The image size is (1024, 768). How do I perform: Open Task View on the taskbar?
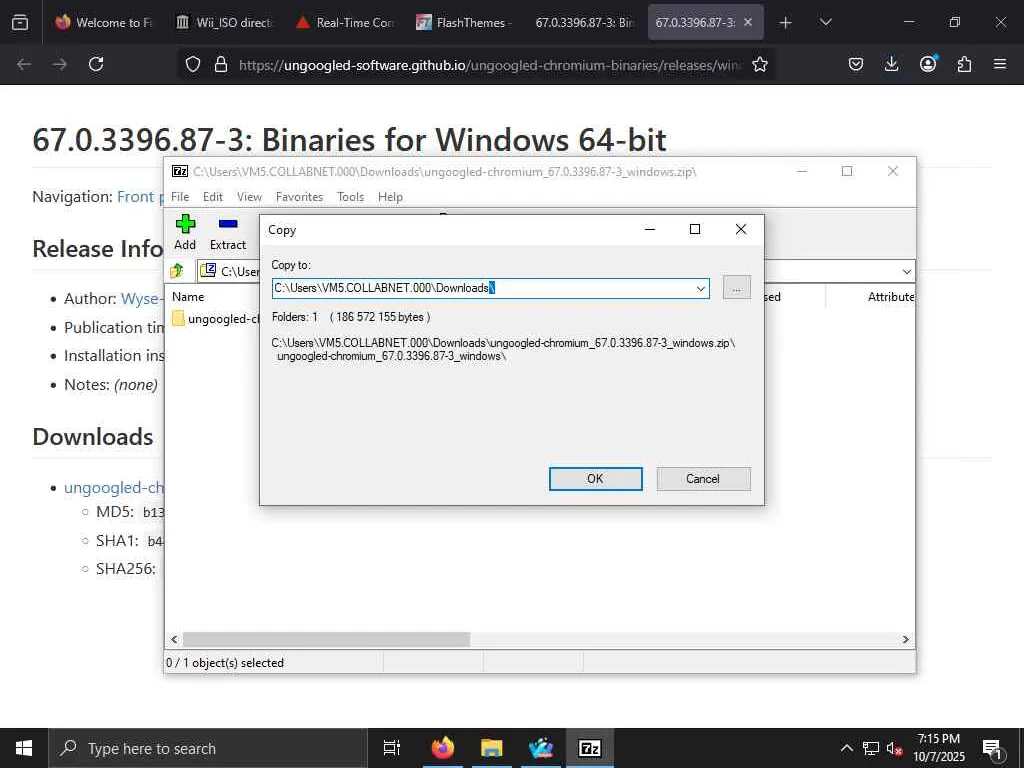coord(392,748)
